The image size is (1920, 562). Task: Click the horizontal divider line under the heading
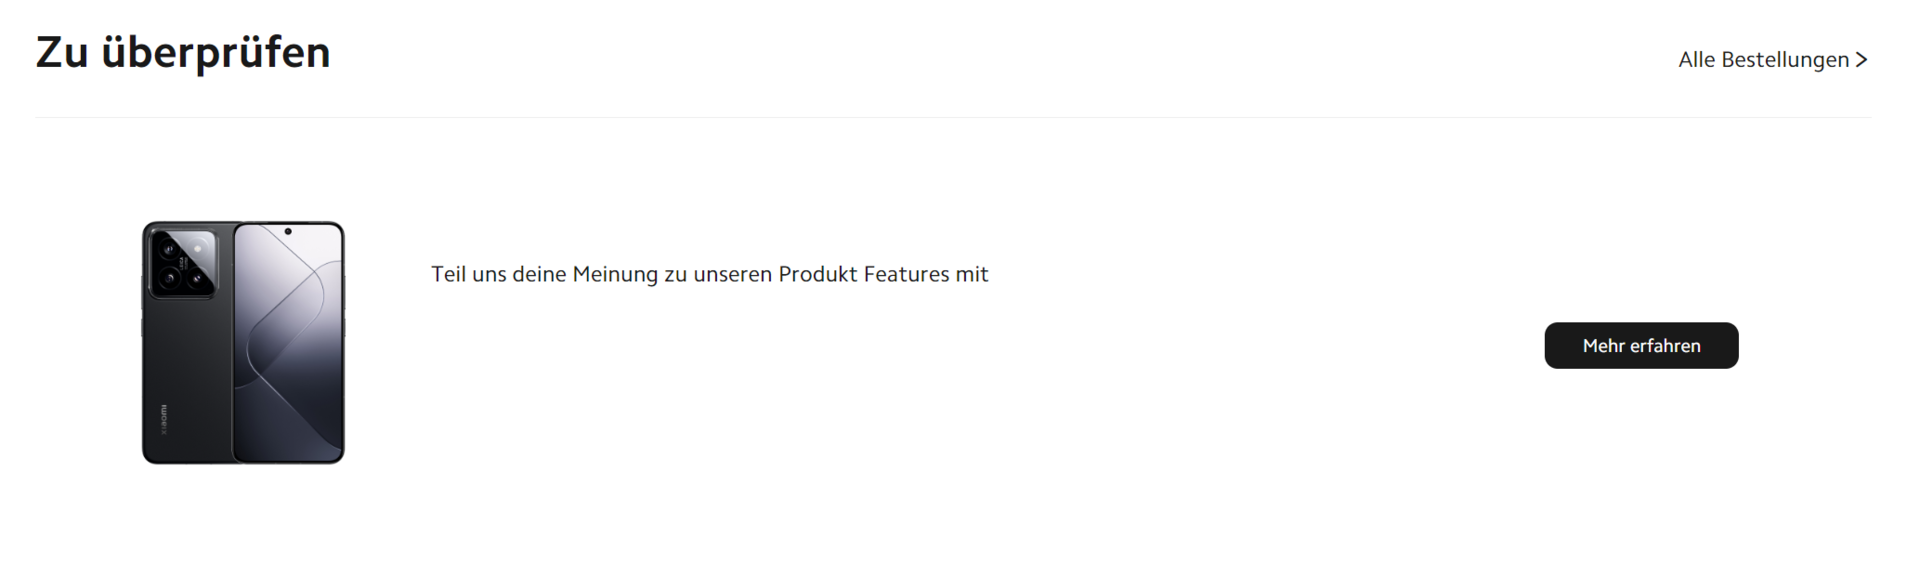(953, 118)
